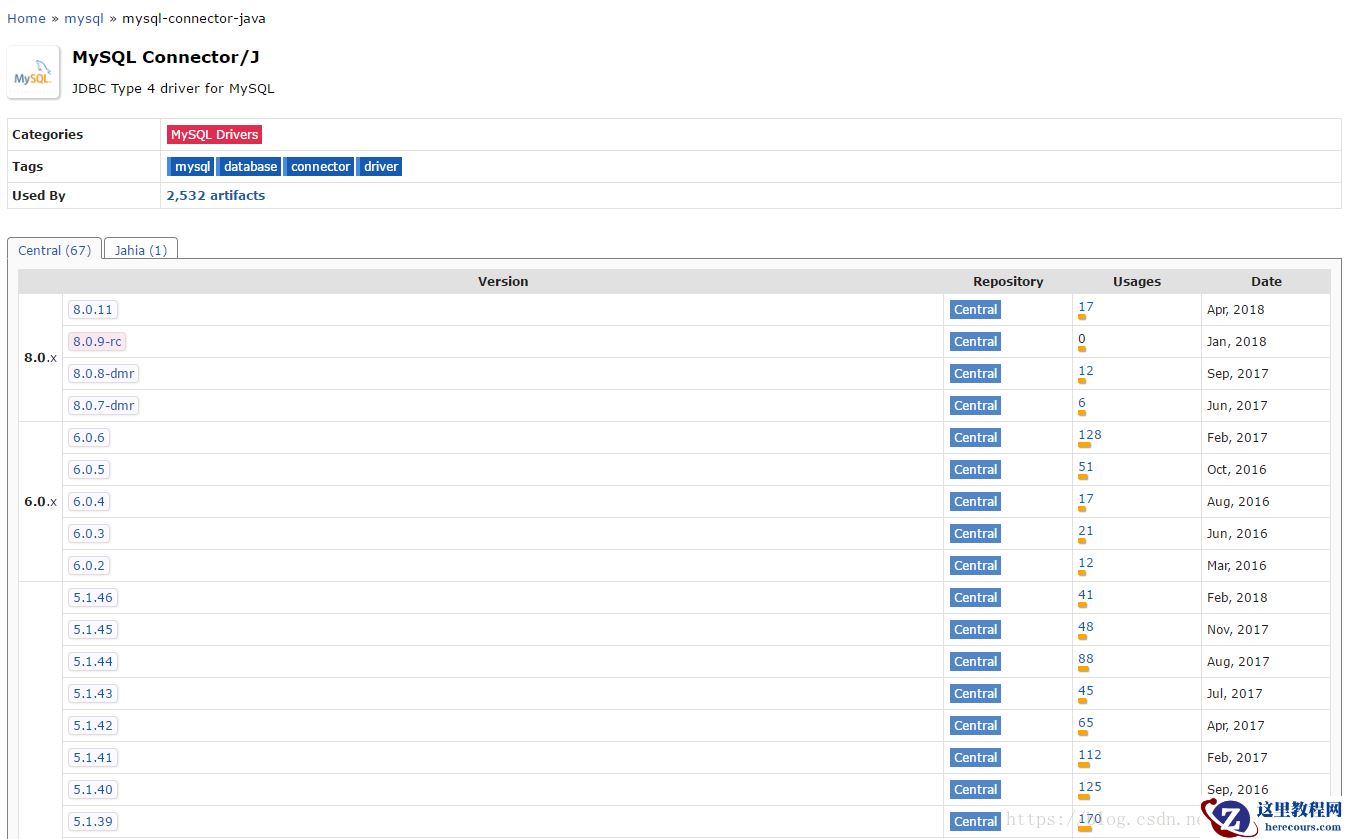1347x839 pixels.
Task: Open usages count 48 for 5.1.45
Action: pyautogui.click(x=1086, y=627)
